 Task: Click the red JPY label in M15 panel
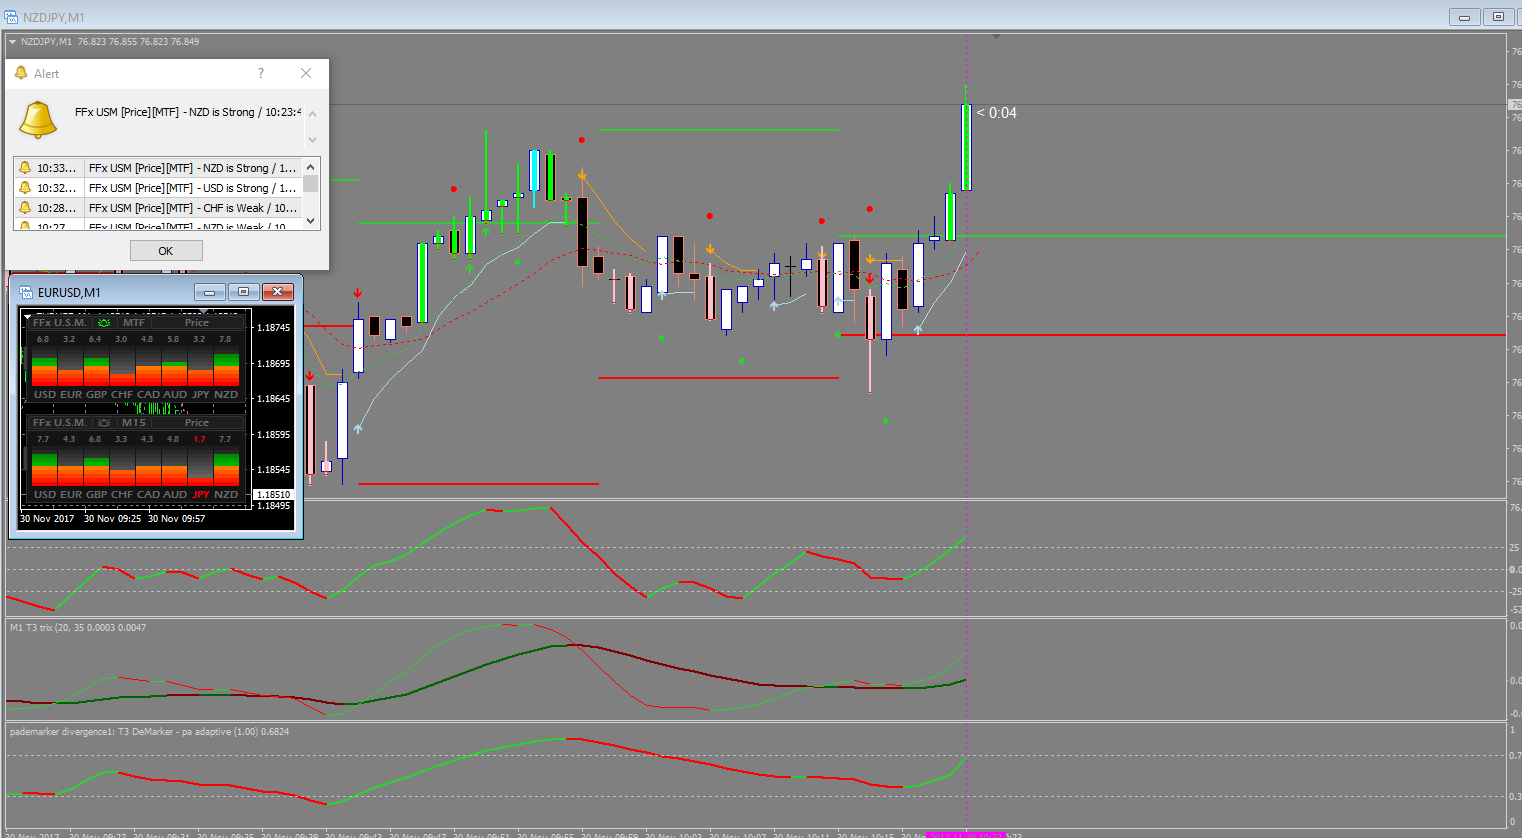[x=201, y=495]
